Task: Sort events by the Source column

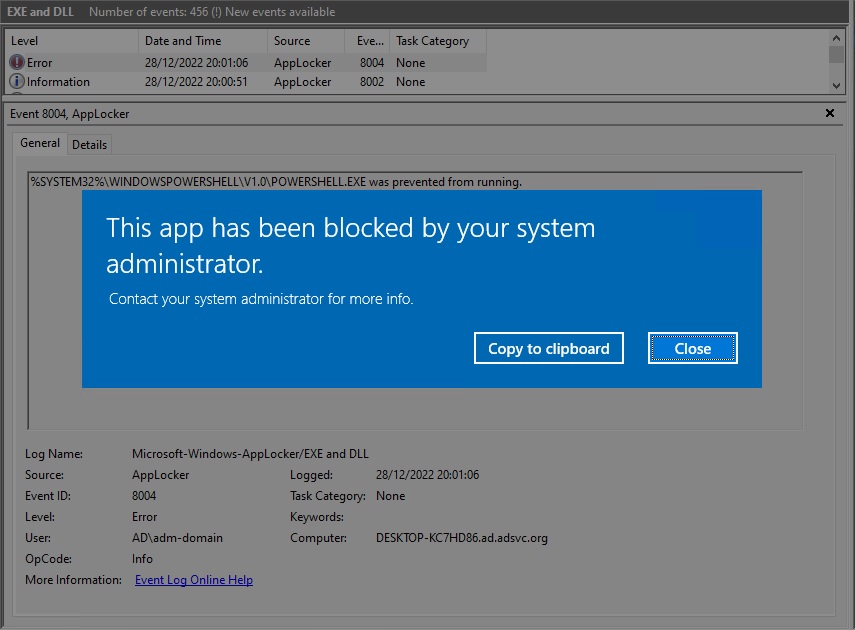Action: 298,41
